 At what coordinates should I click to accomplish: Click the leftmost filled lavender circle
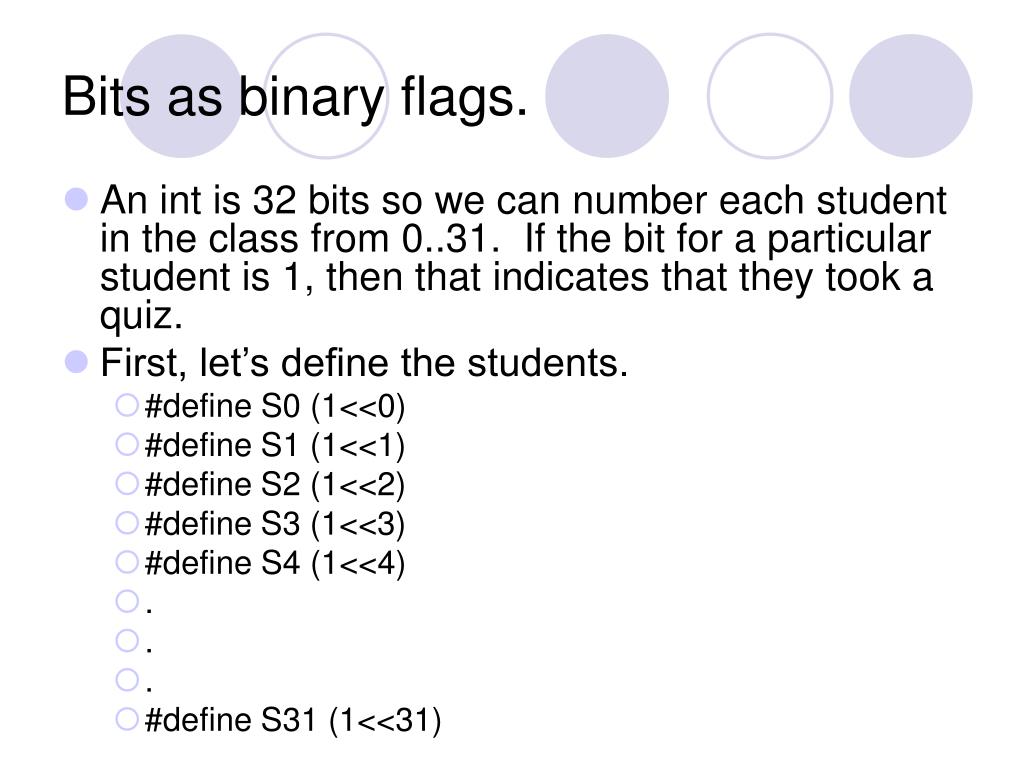click(x=184, y=96)
